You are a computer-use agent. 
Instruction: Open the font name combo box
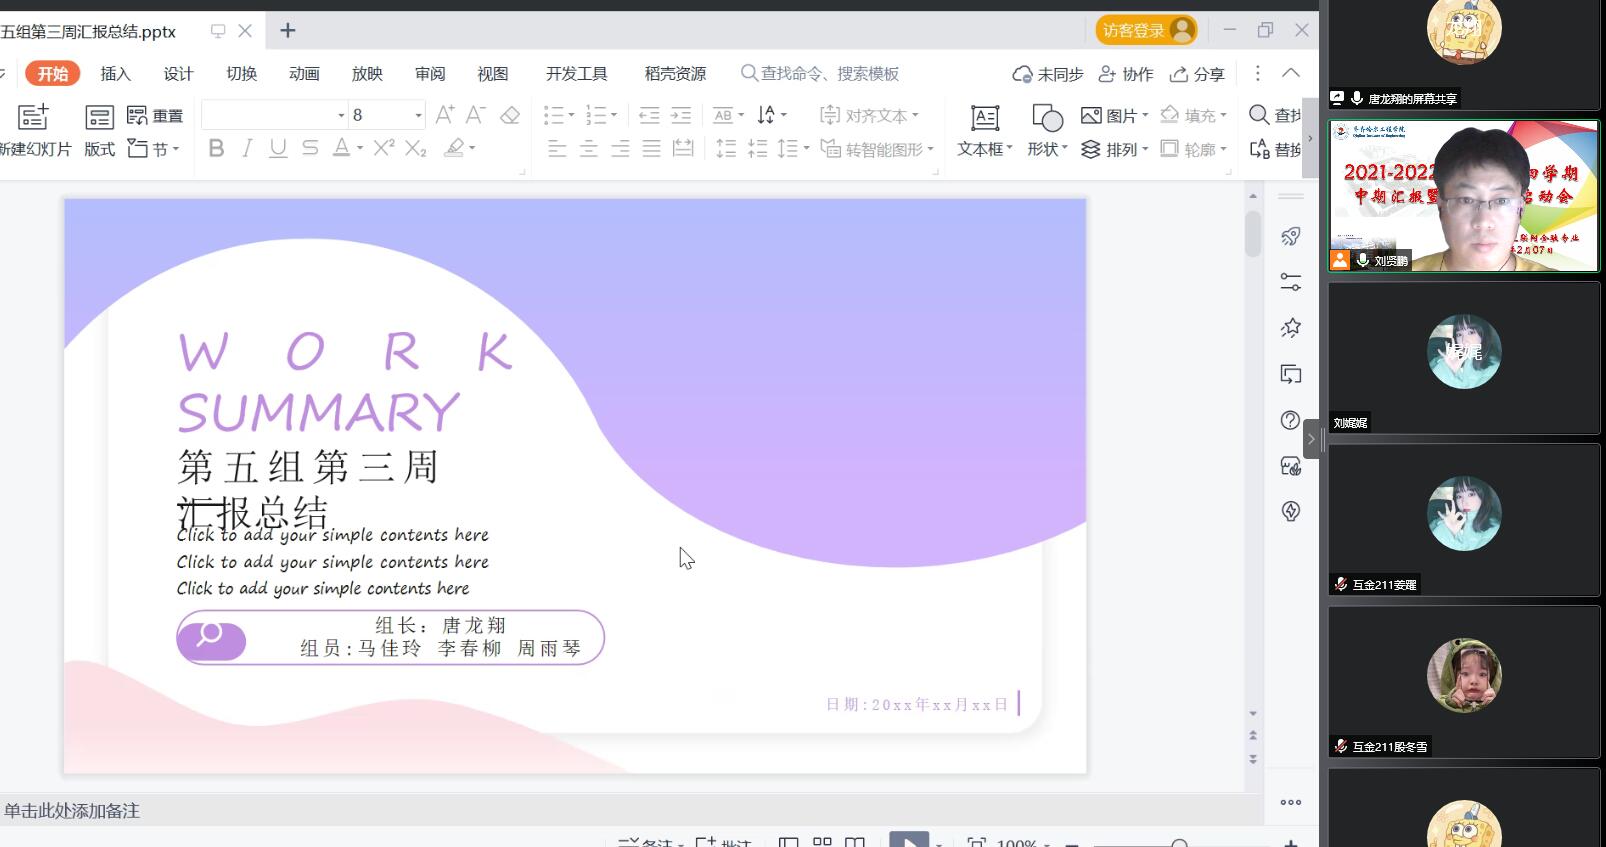274,115
